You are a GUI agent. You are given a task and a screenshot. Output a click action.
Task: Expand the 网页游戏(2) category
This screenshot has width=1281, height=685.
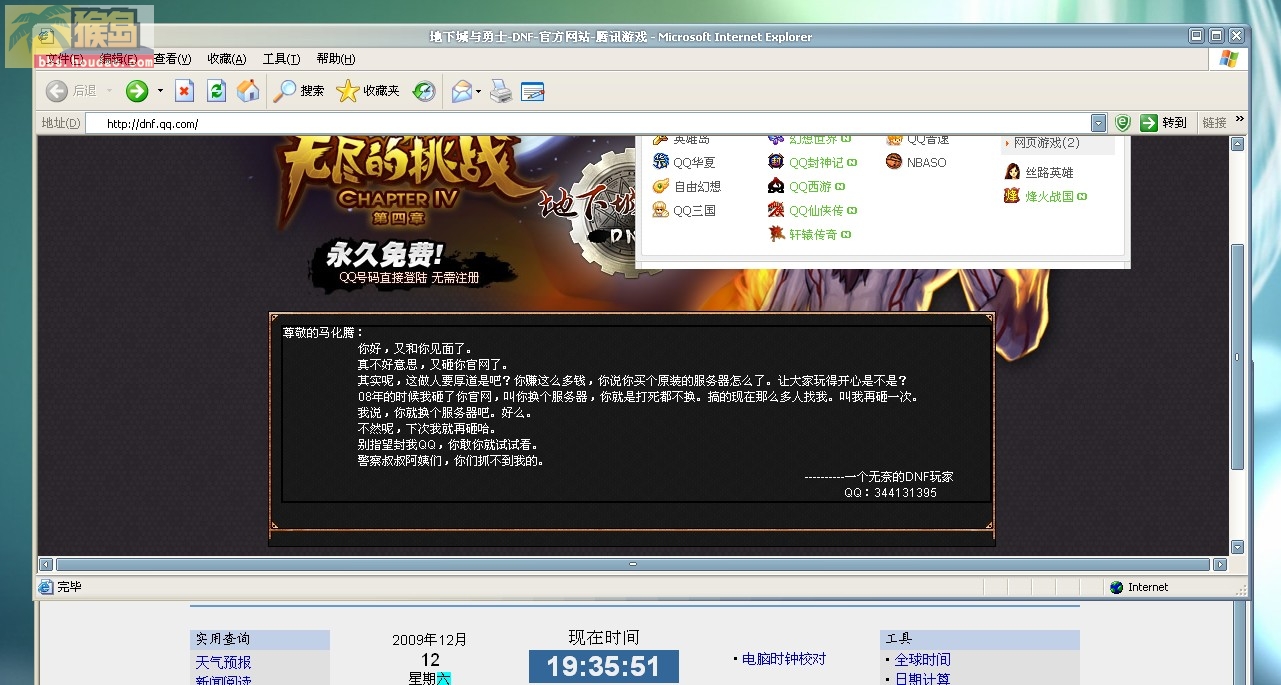click(1046, 143)
